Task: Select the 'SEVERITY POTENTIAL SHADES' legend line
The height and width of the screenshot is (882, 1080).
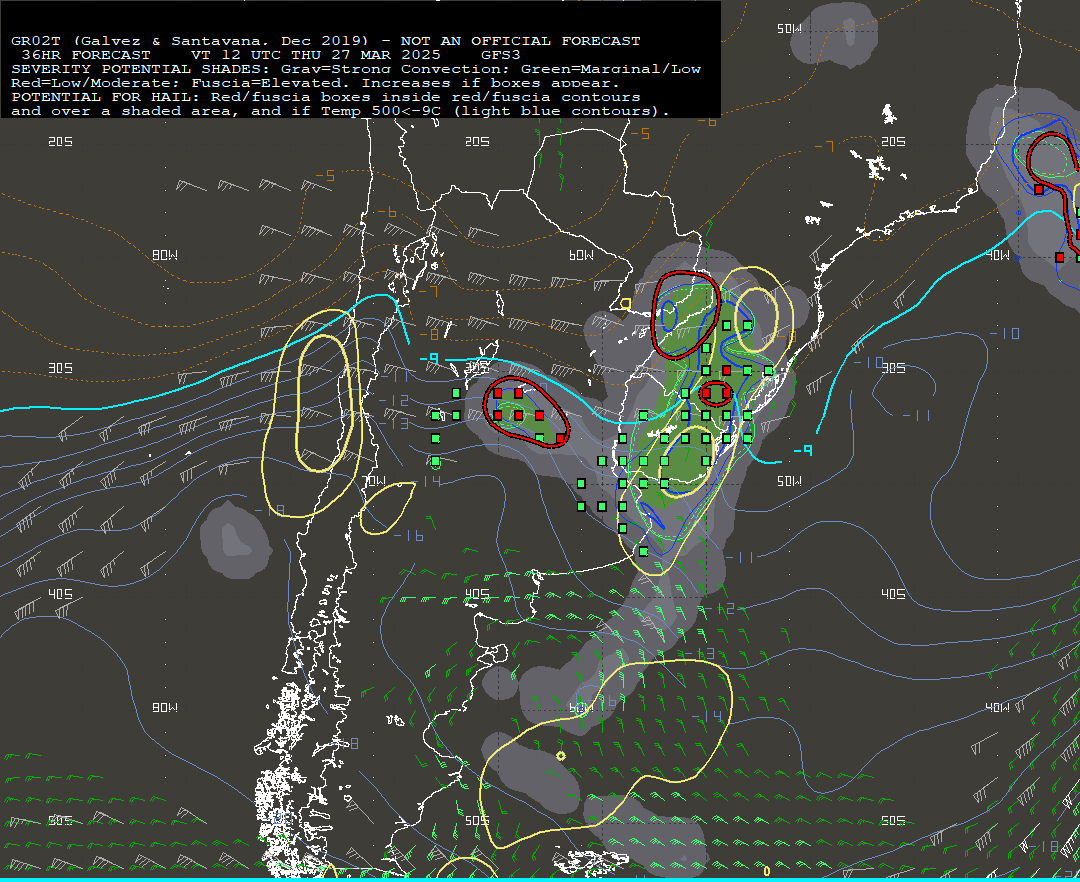Action: tap(356, 69)
